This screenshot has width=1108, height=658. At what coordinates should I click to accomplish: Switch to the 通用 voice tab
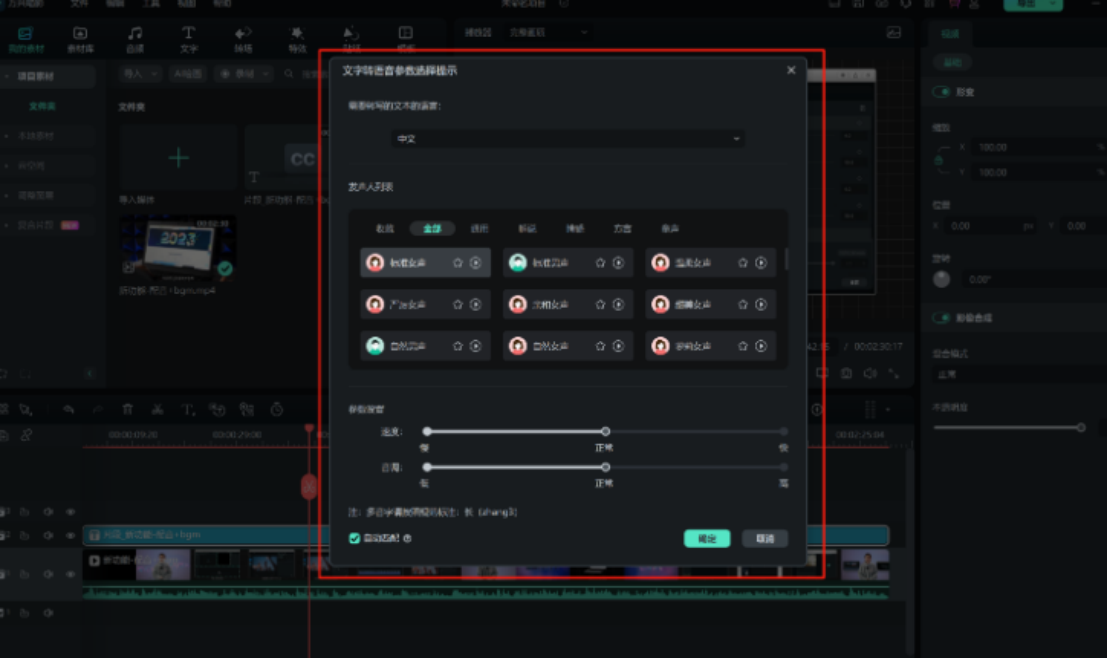[x=480, y=228]
